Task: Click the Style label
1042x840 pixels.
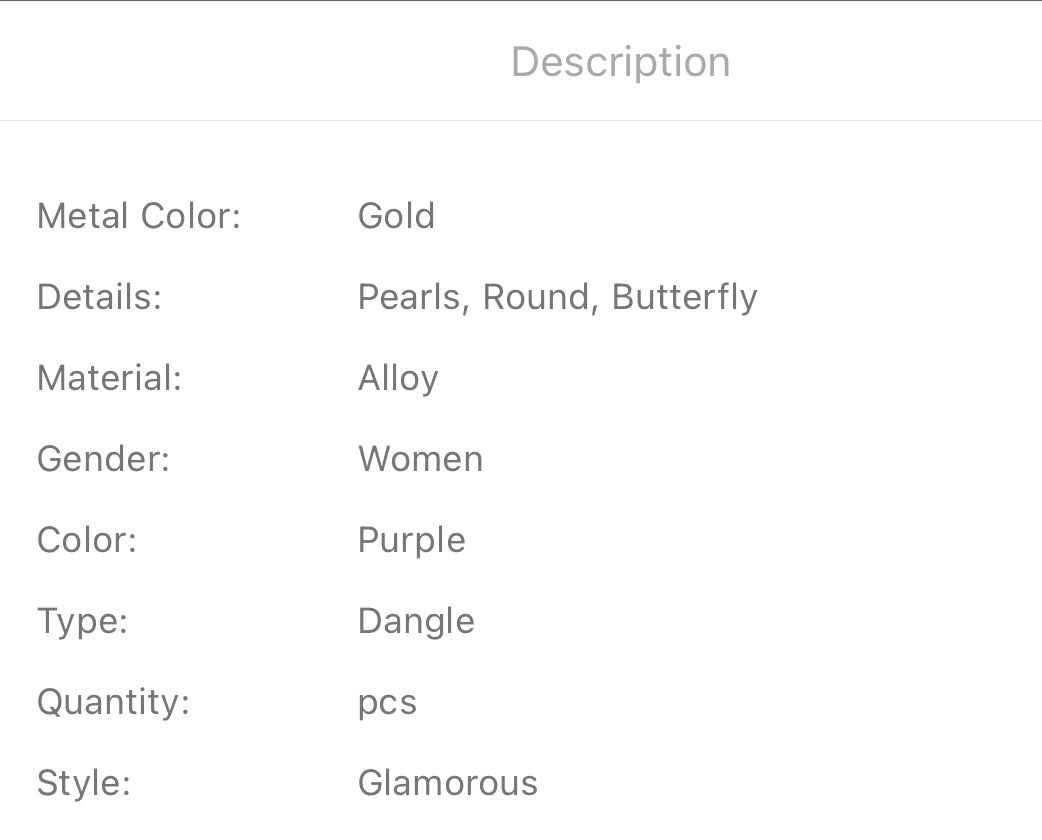Action: tap(84, 783)
